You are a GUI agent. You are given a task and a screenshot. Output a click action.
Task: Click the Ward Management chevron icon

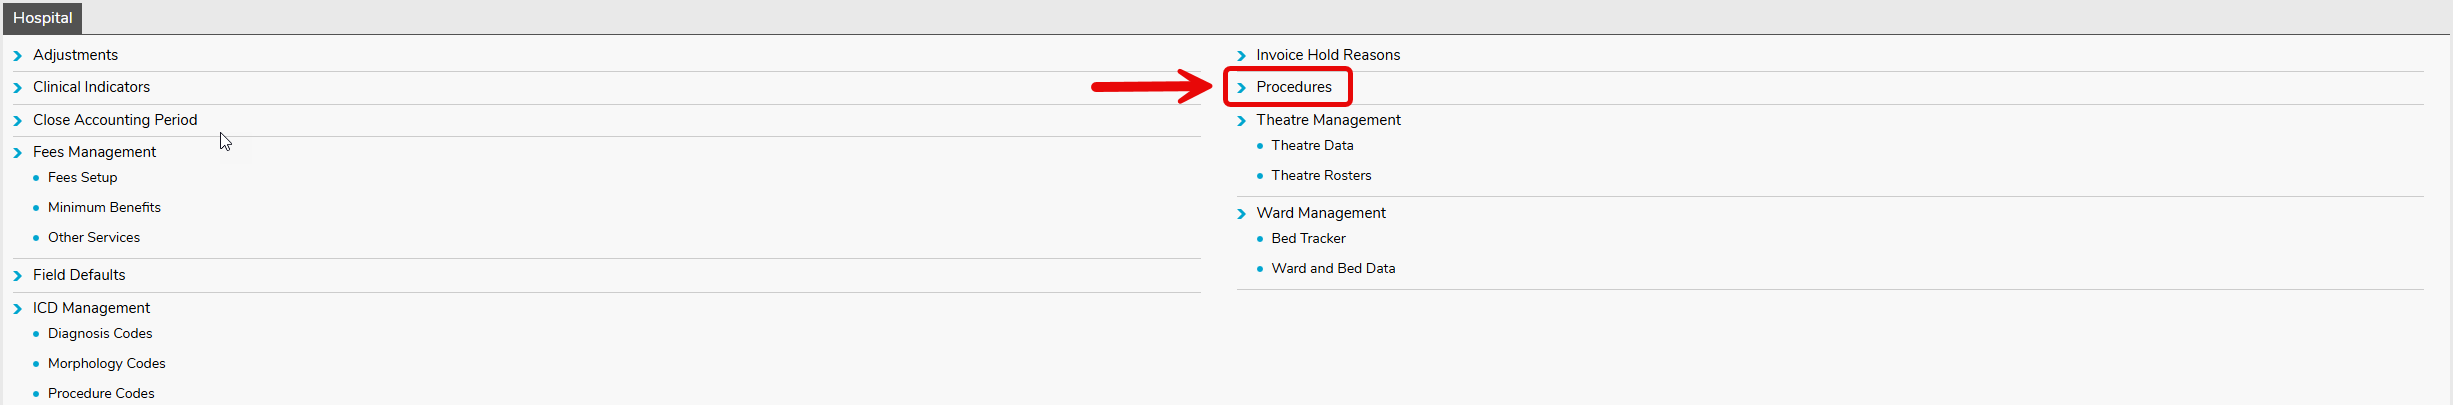coord(1241,214)
